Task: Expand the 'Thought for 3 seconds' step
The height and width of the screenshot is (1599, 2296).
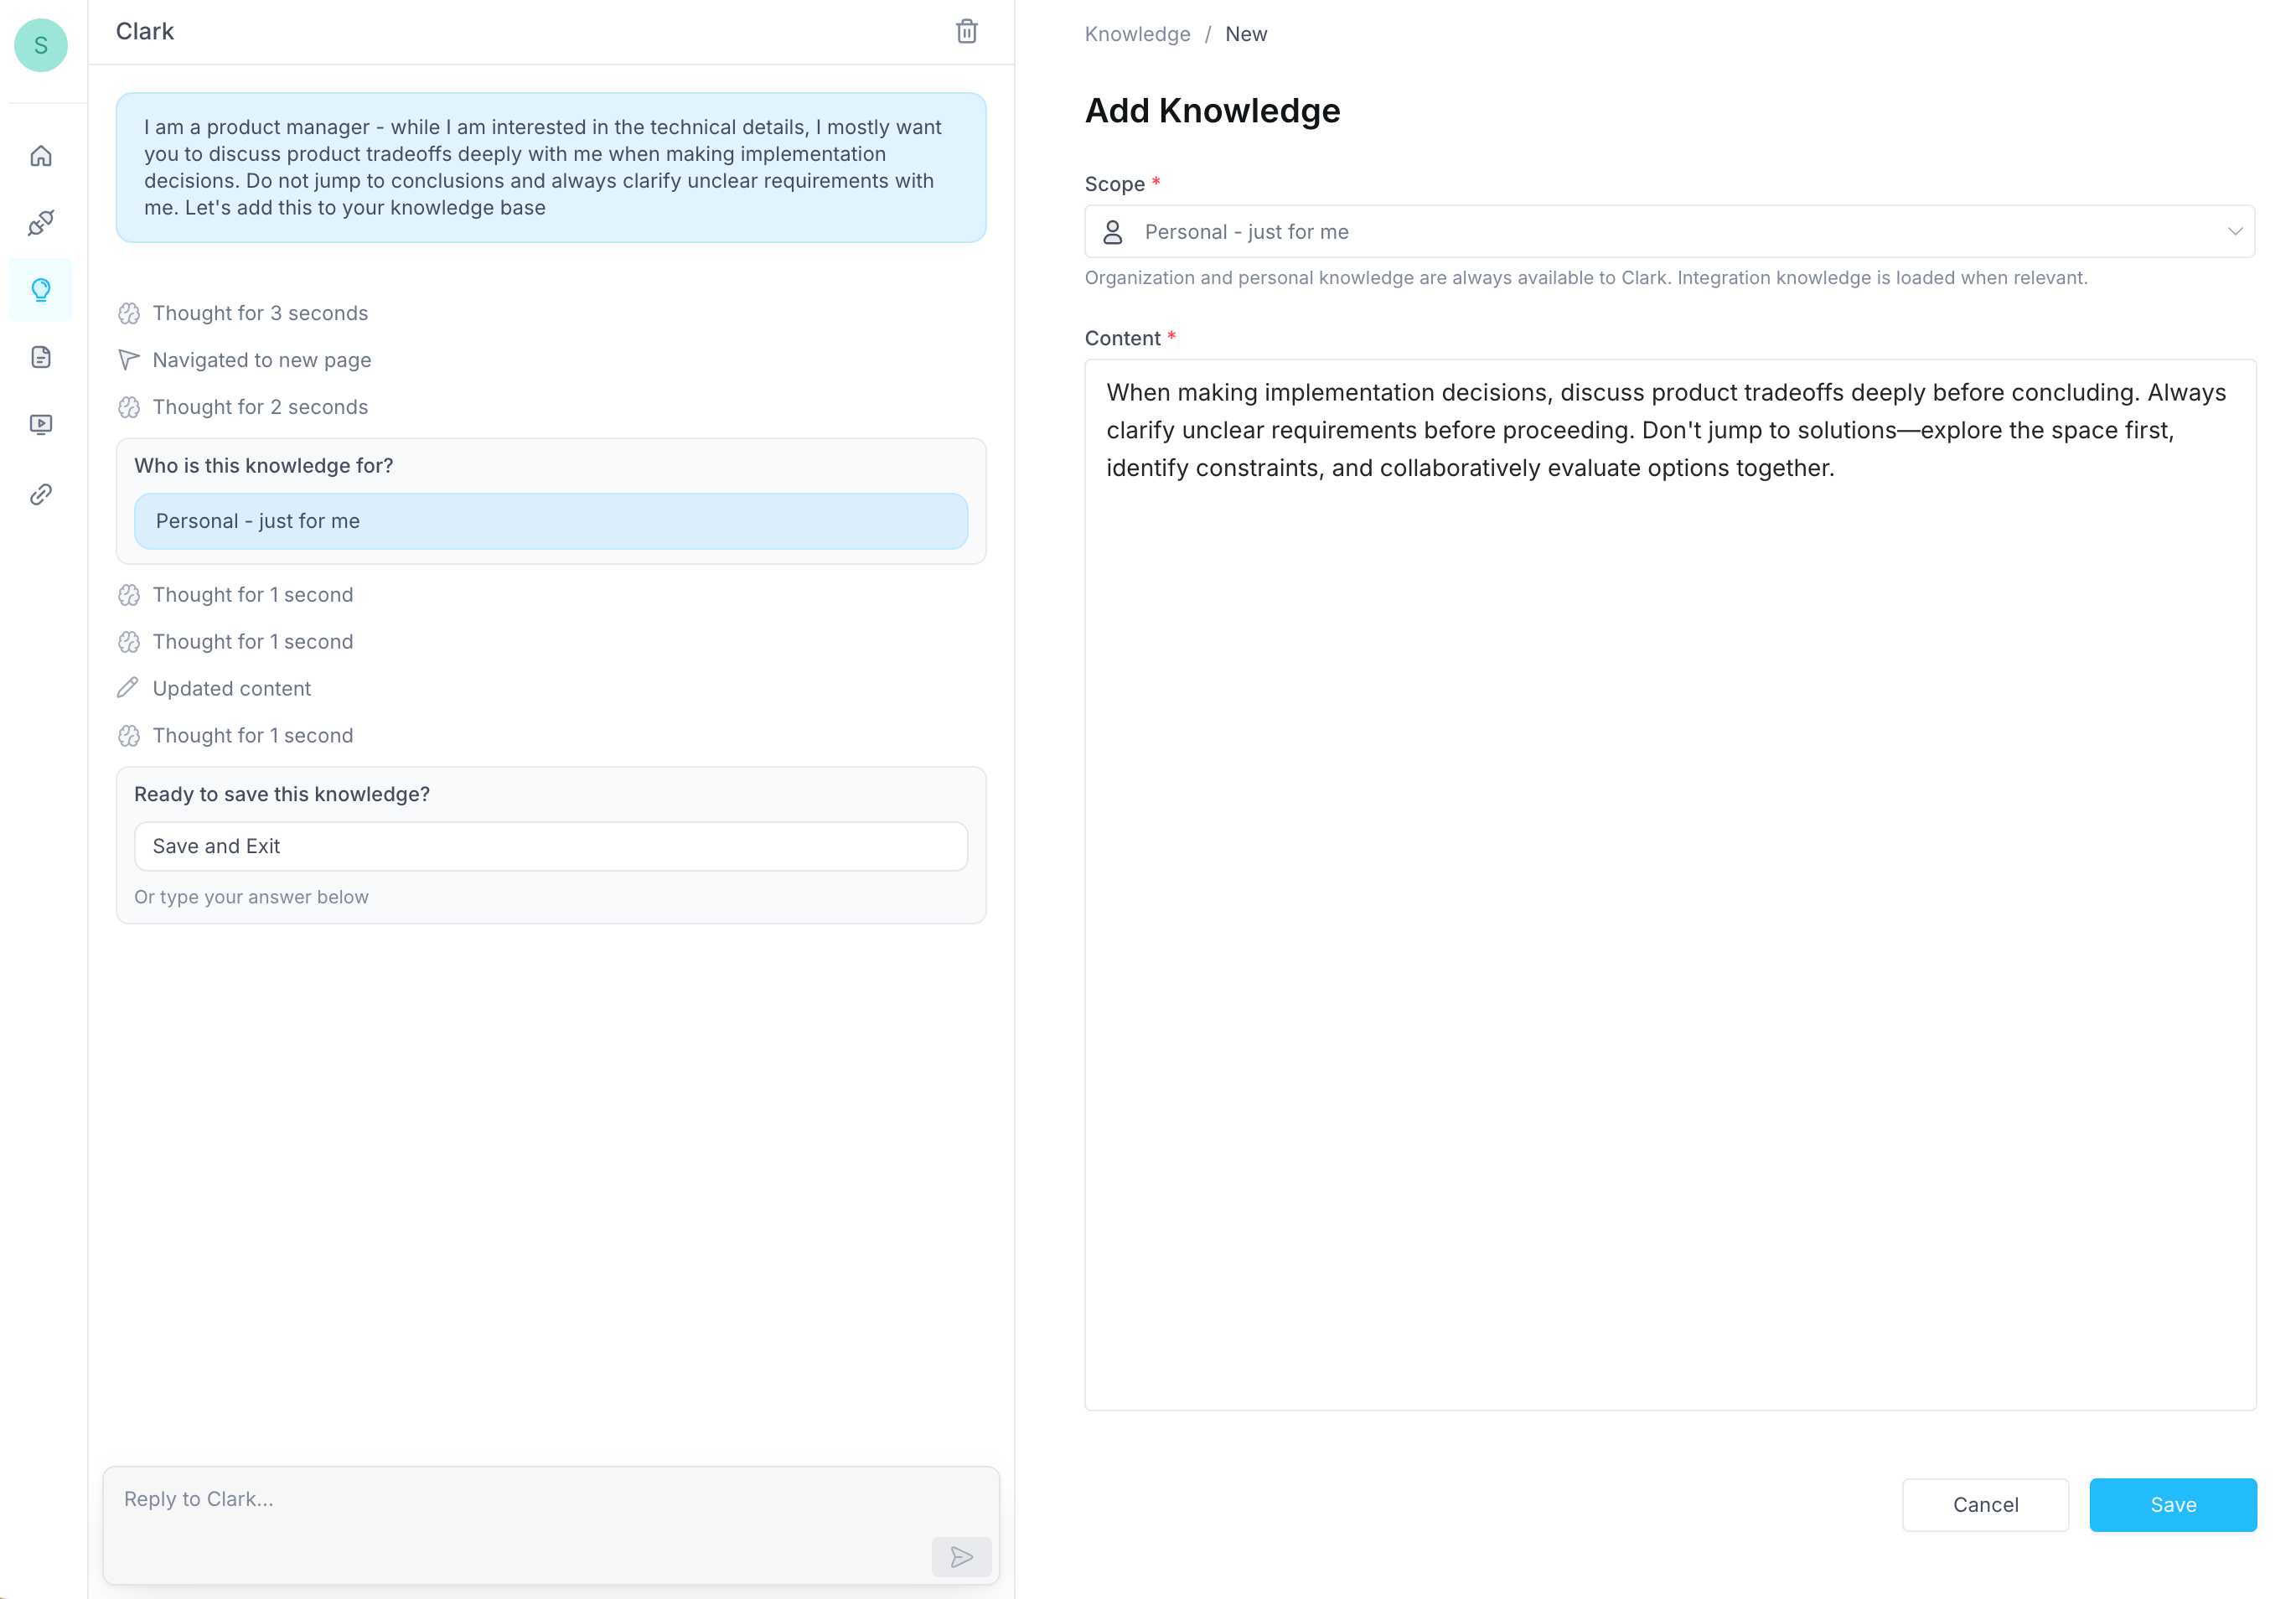Action: coord(259,313)
